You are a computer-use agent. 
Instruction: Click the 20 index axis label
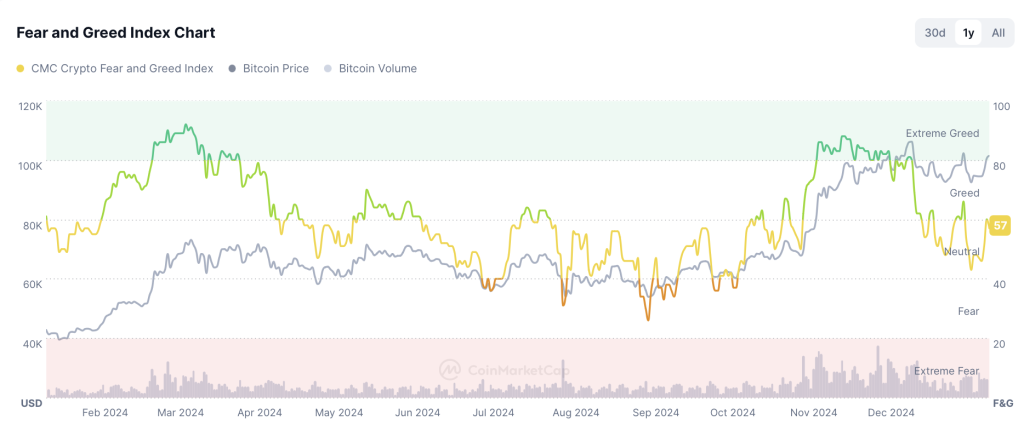999,344
